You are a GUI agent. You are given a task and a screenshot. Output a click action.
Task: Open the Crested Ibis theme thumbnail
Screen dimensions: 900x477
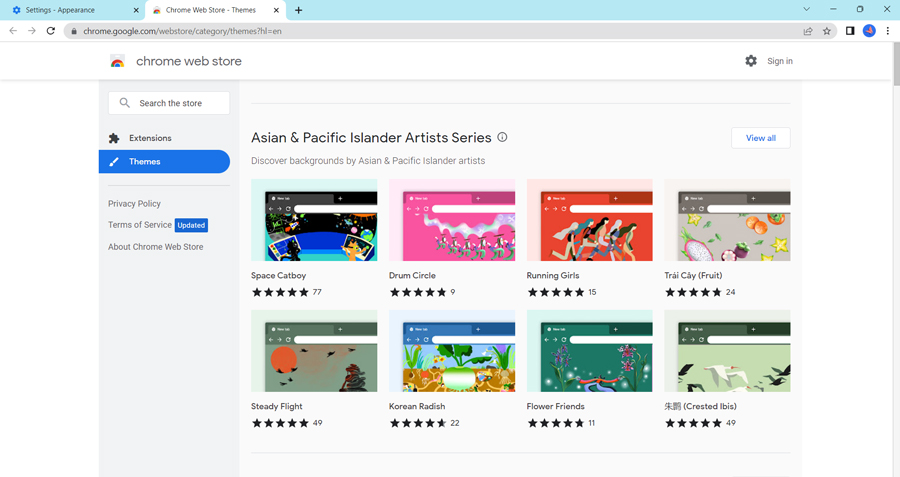[x=727, y=351]
